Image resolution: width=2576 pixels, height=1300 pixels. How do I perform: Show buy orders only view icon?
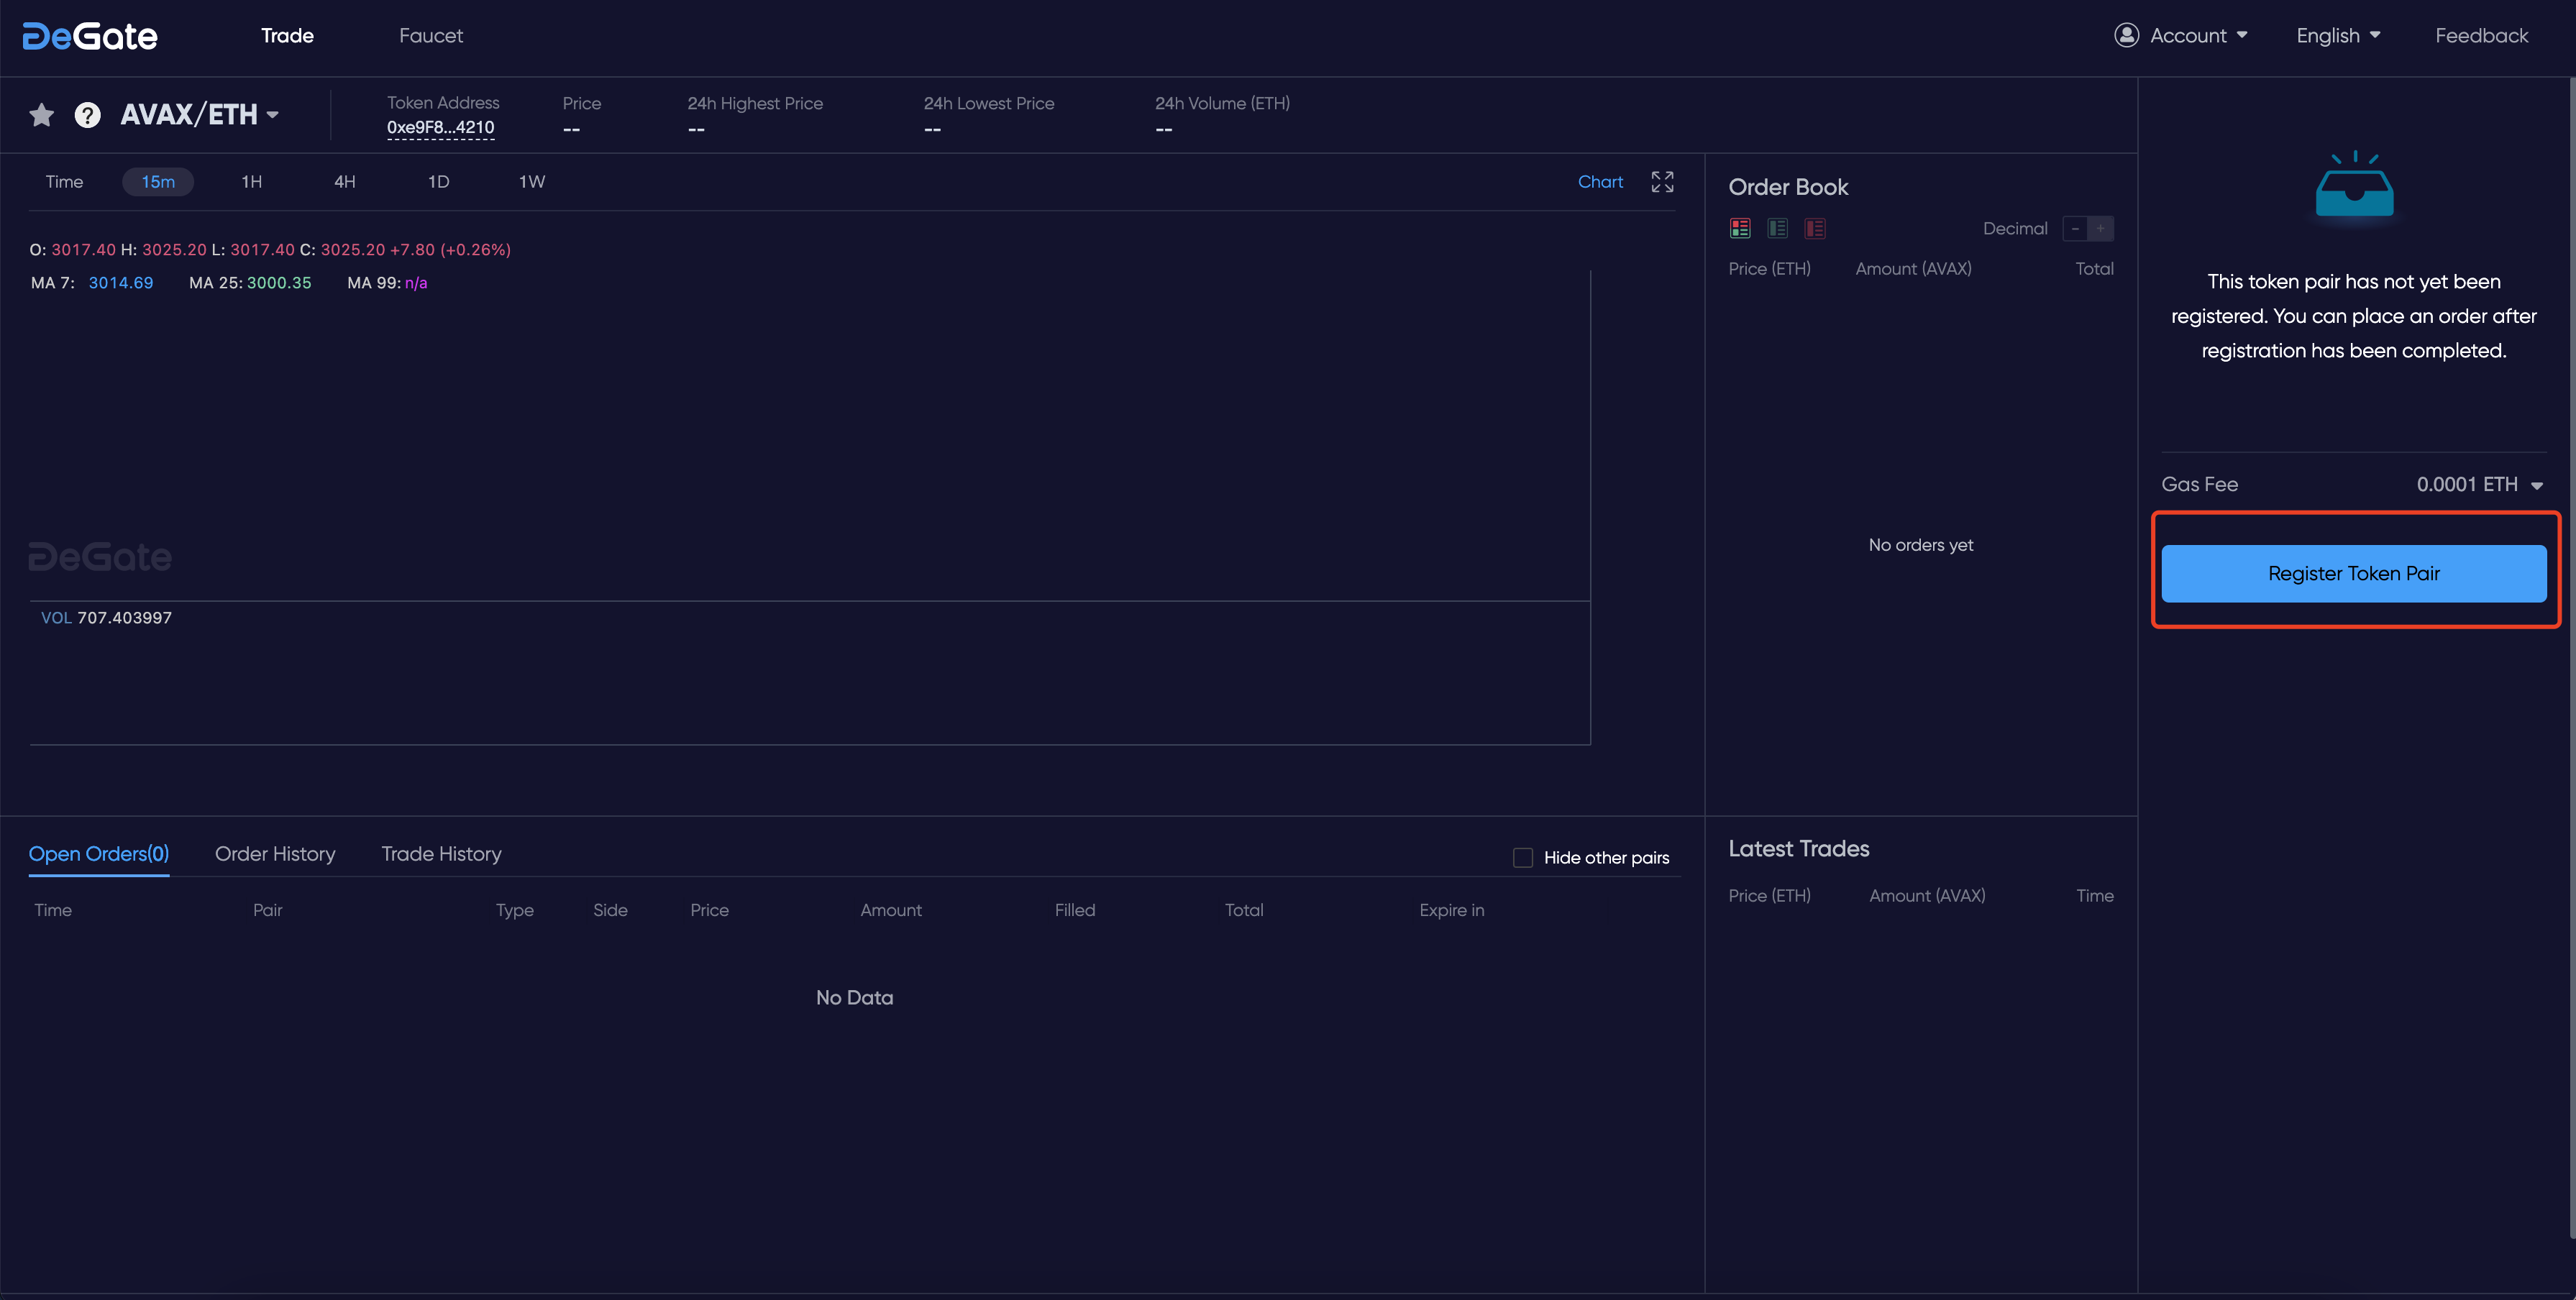tap(1777, 228)
